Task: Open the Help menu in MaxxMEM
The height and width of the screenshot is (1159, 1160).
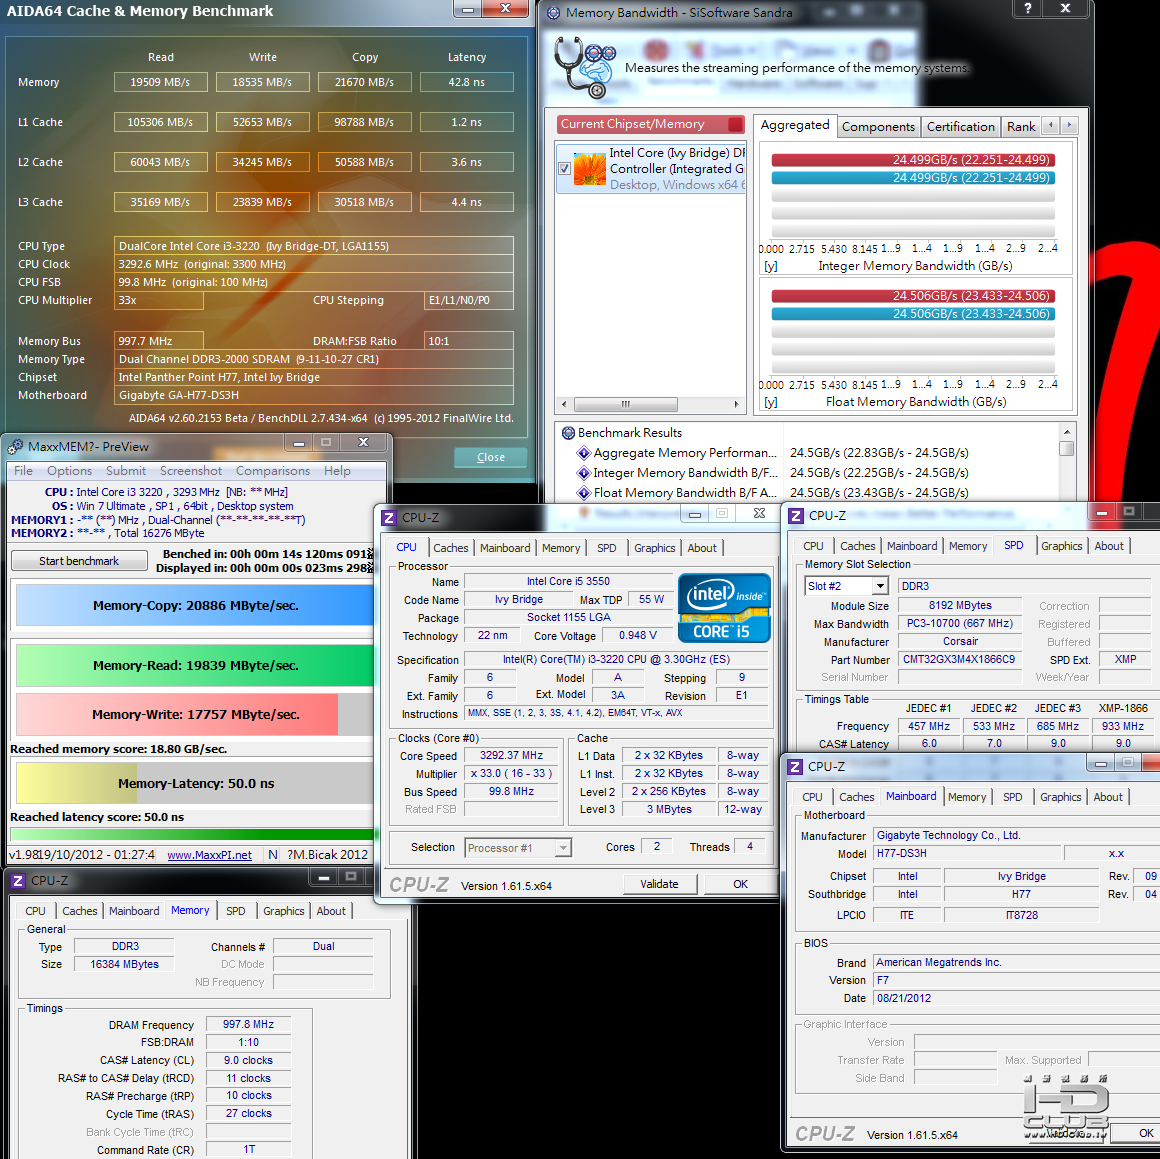Action: pyautogui.click(x=337, y=470)
